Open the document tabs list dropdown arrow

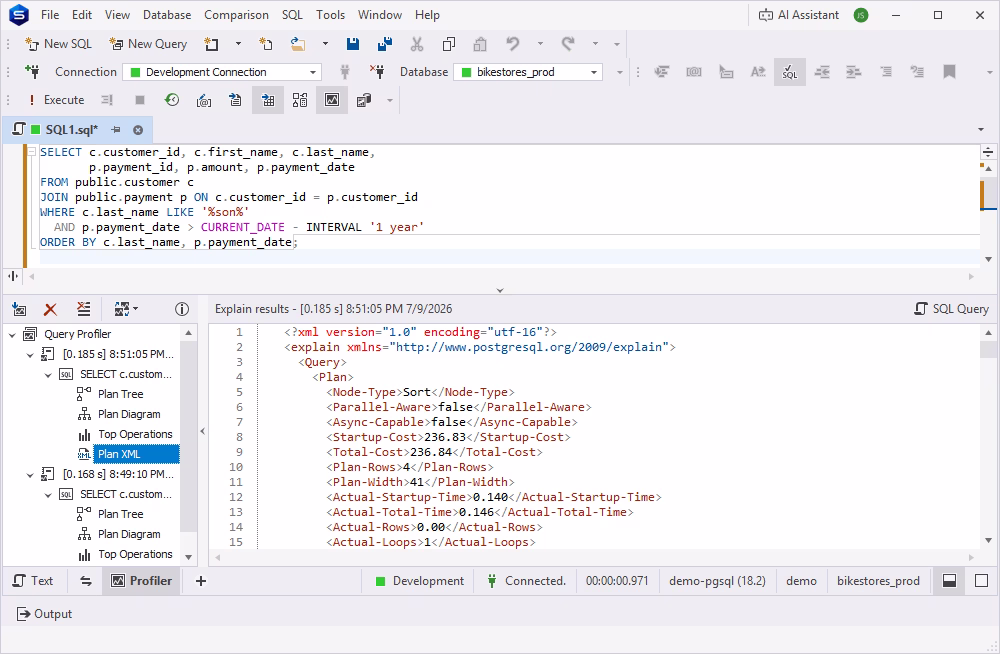(x=981, y=130)
